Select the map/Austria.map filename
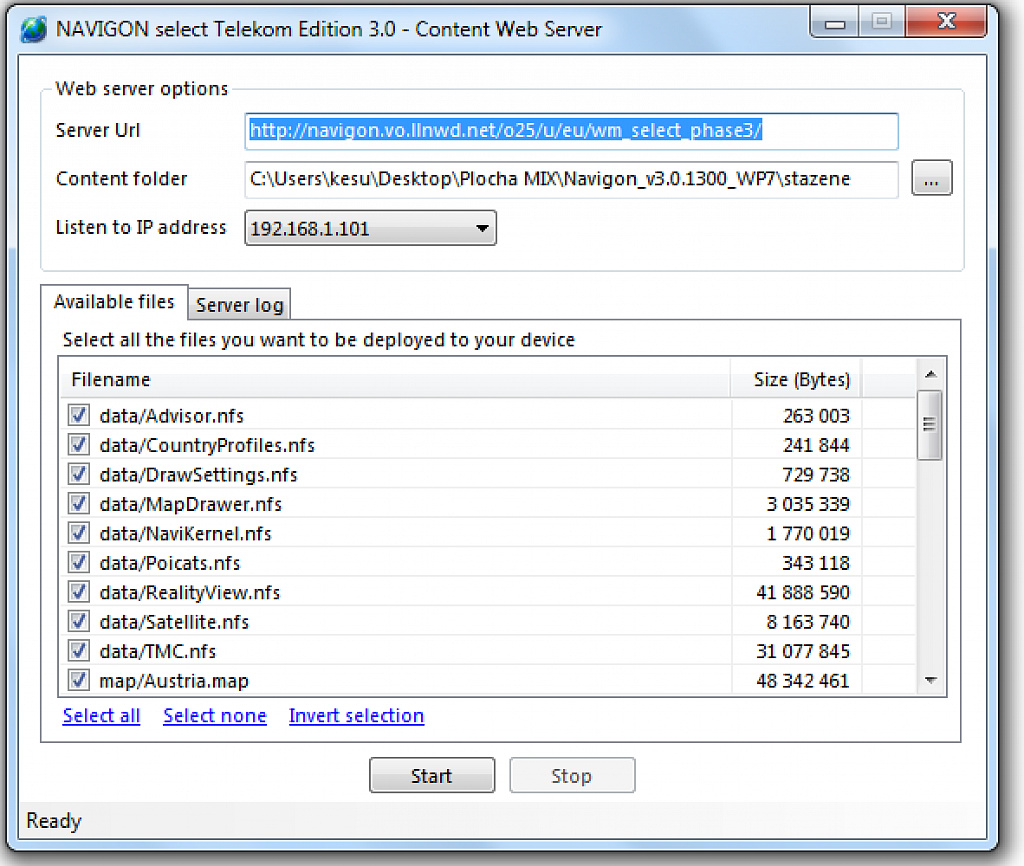Viewport: 1024px width, 866px height. pos(174,681)
